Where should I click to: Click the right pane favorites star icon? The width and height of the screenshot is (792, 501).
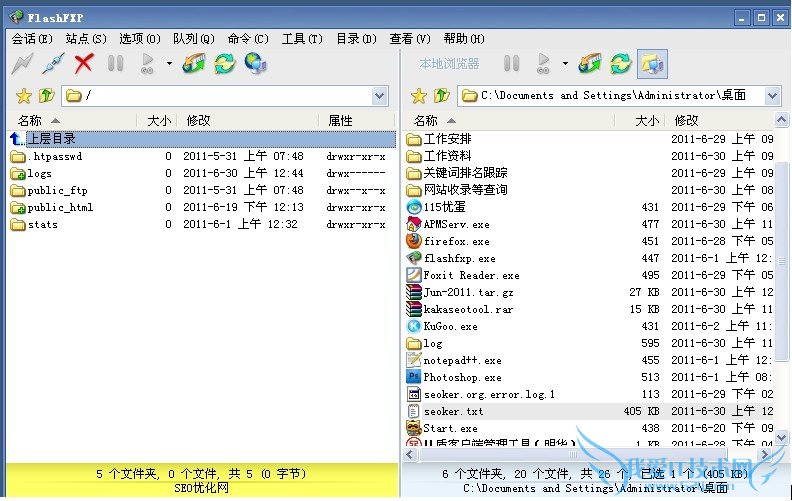pyautogui.click(x=419, y=95)
